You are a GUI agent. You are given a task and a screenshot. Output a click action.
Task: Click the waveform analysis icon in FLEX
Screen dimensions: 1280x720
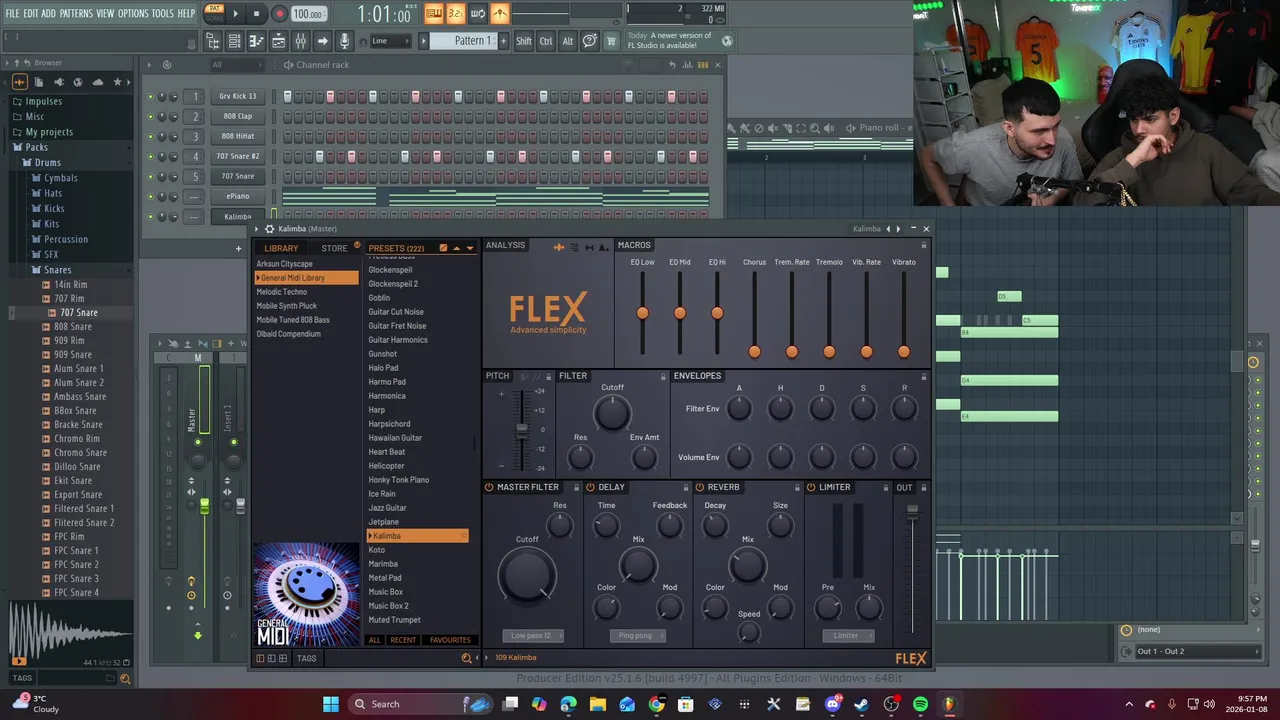click(558, 246)
